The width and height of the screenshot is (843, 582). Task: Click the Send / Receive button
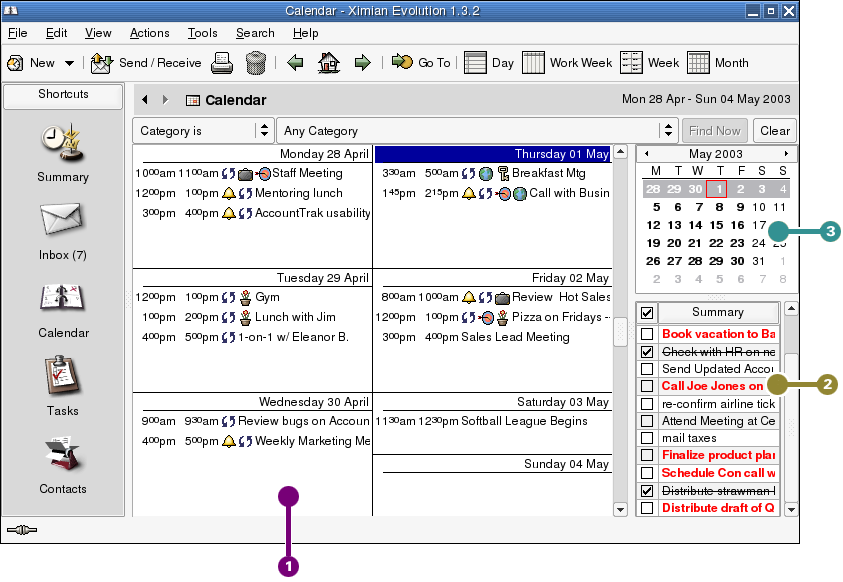click(146, 63)
